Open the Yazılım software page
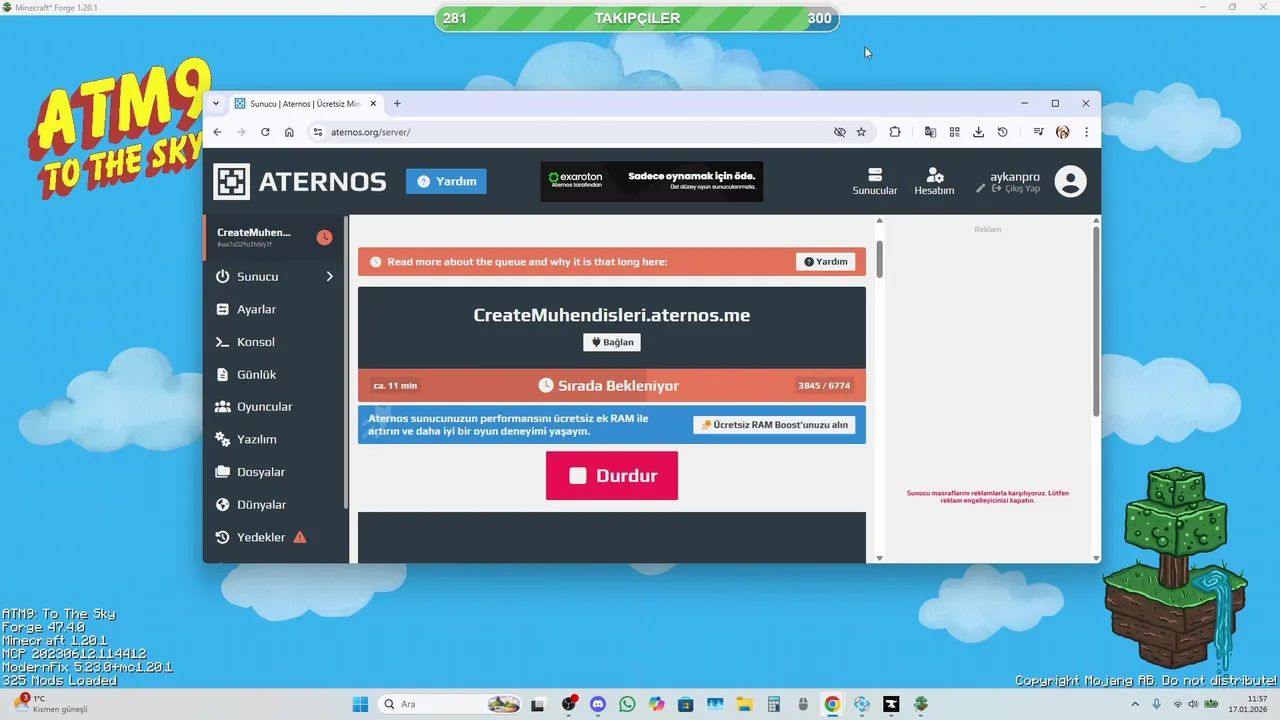 (275, 439)
